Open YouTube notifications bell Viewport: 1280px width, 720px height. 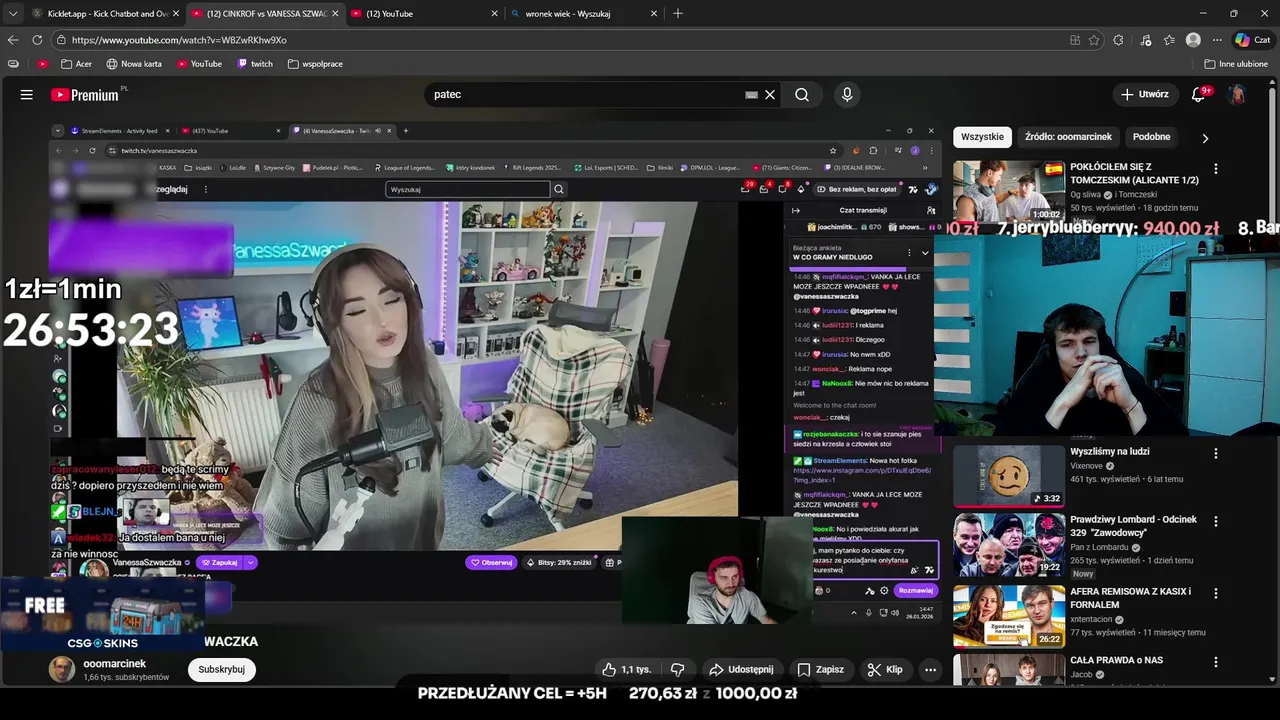1199,94
